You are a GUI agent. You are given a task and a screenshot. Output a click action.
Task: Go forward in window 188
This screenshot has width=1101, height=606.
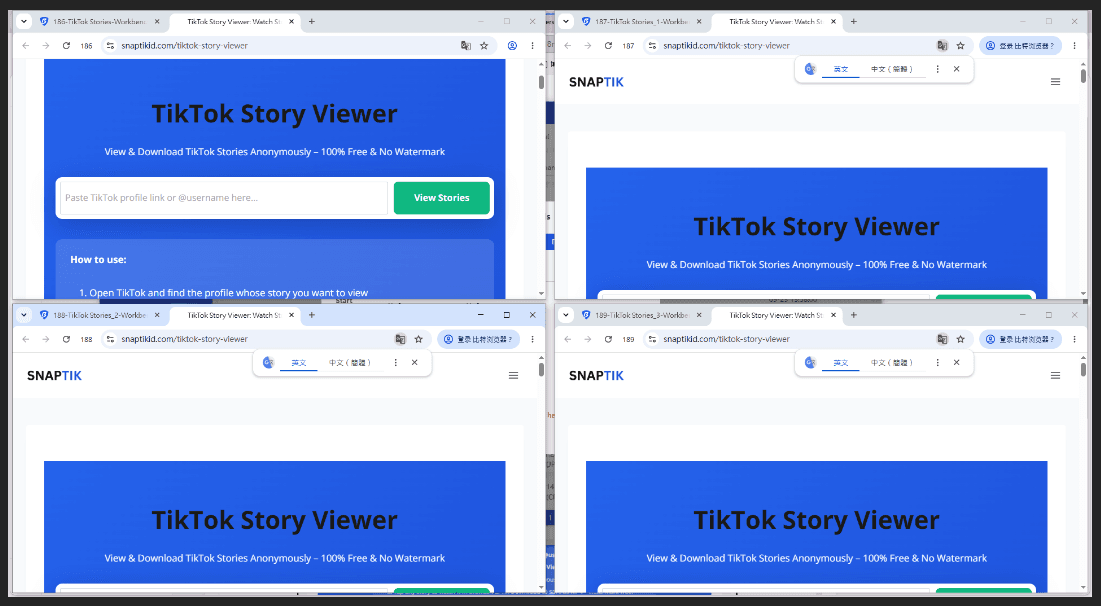46,339
